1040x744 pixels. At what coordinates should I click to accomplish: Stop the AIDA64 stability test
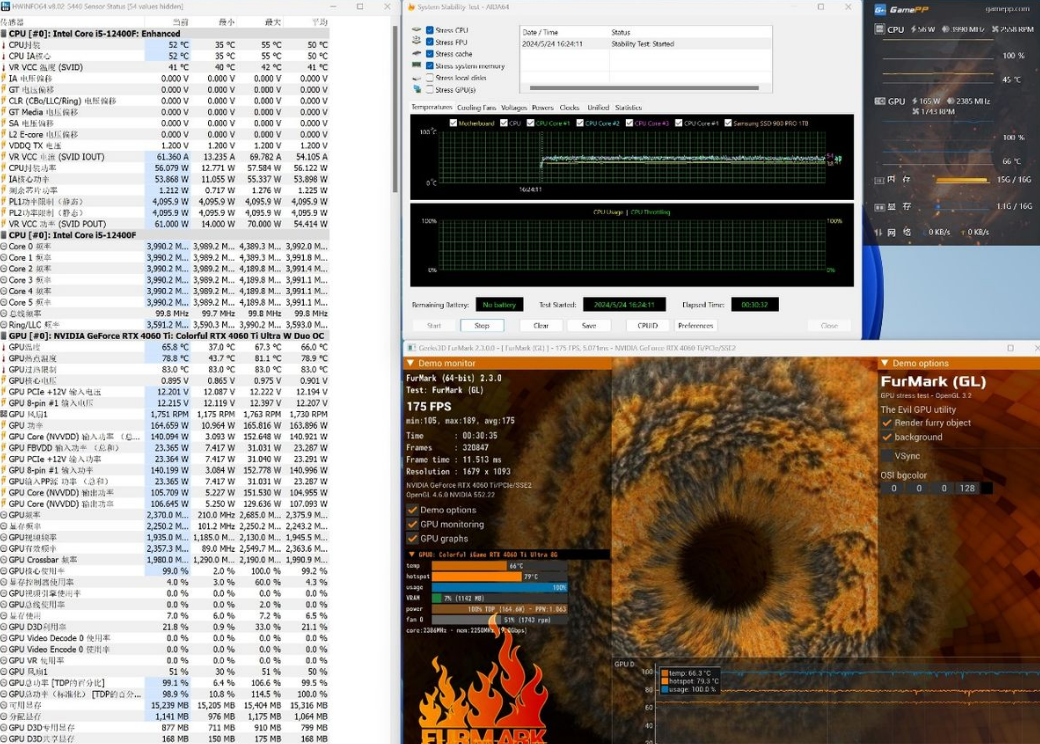point(482,326)
